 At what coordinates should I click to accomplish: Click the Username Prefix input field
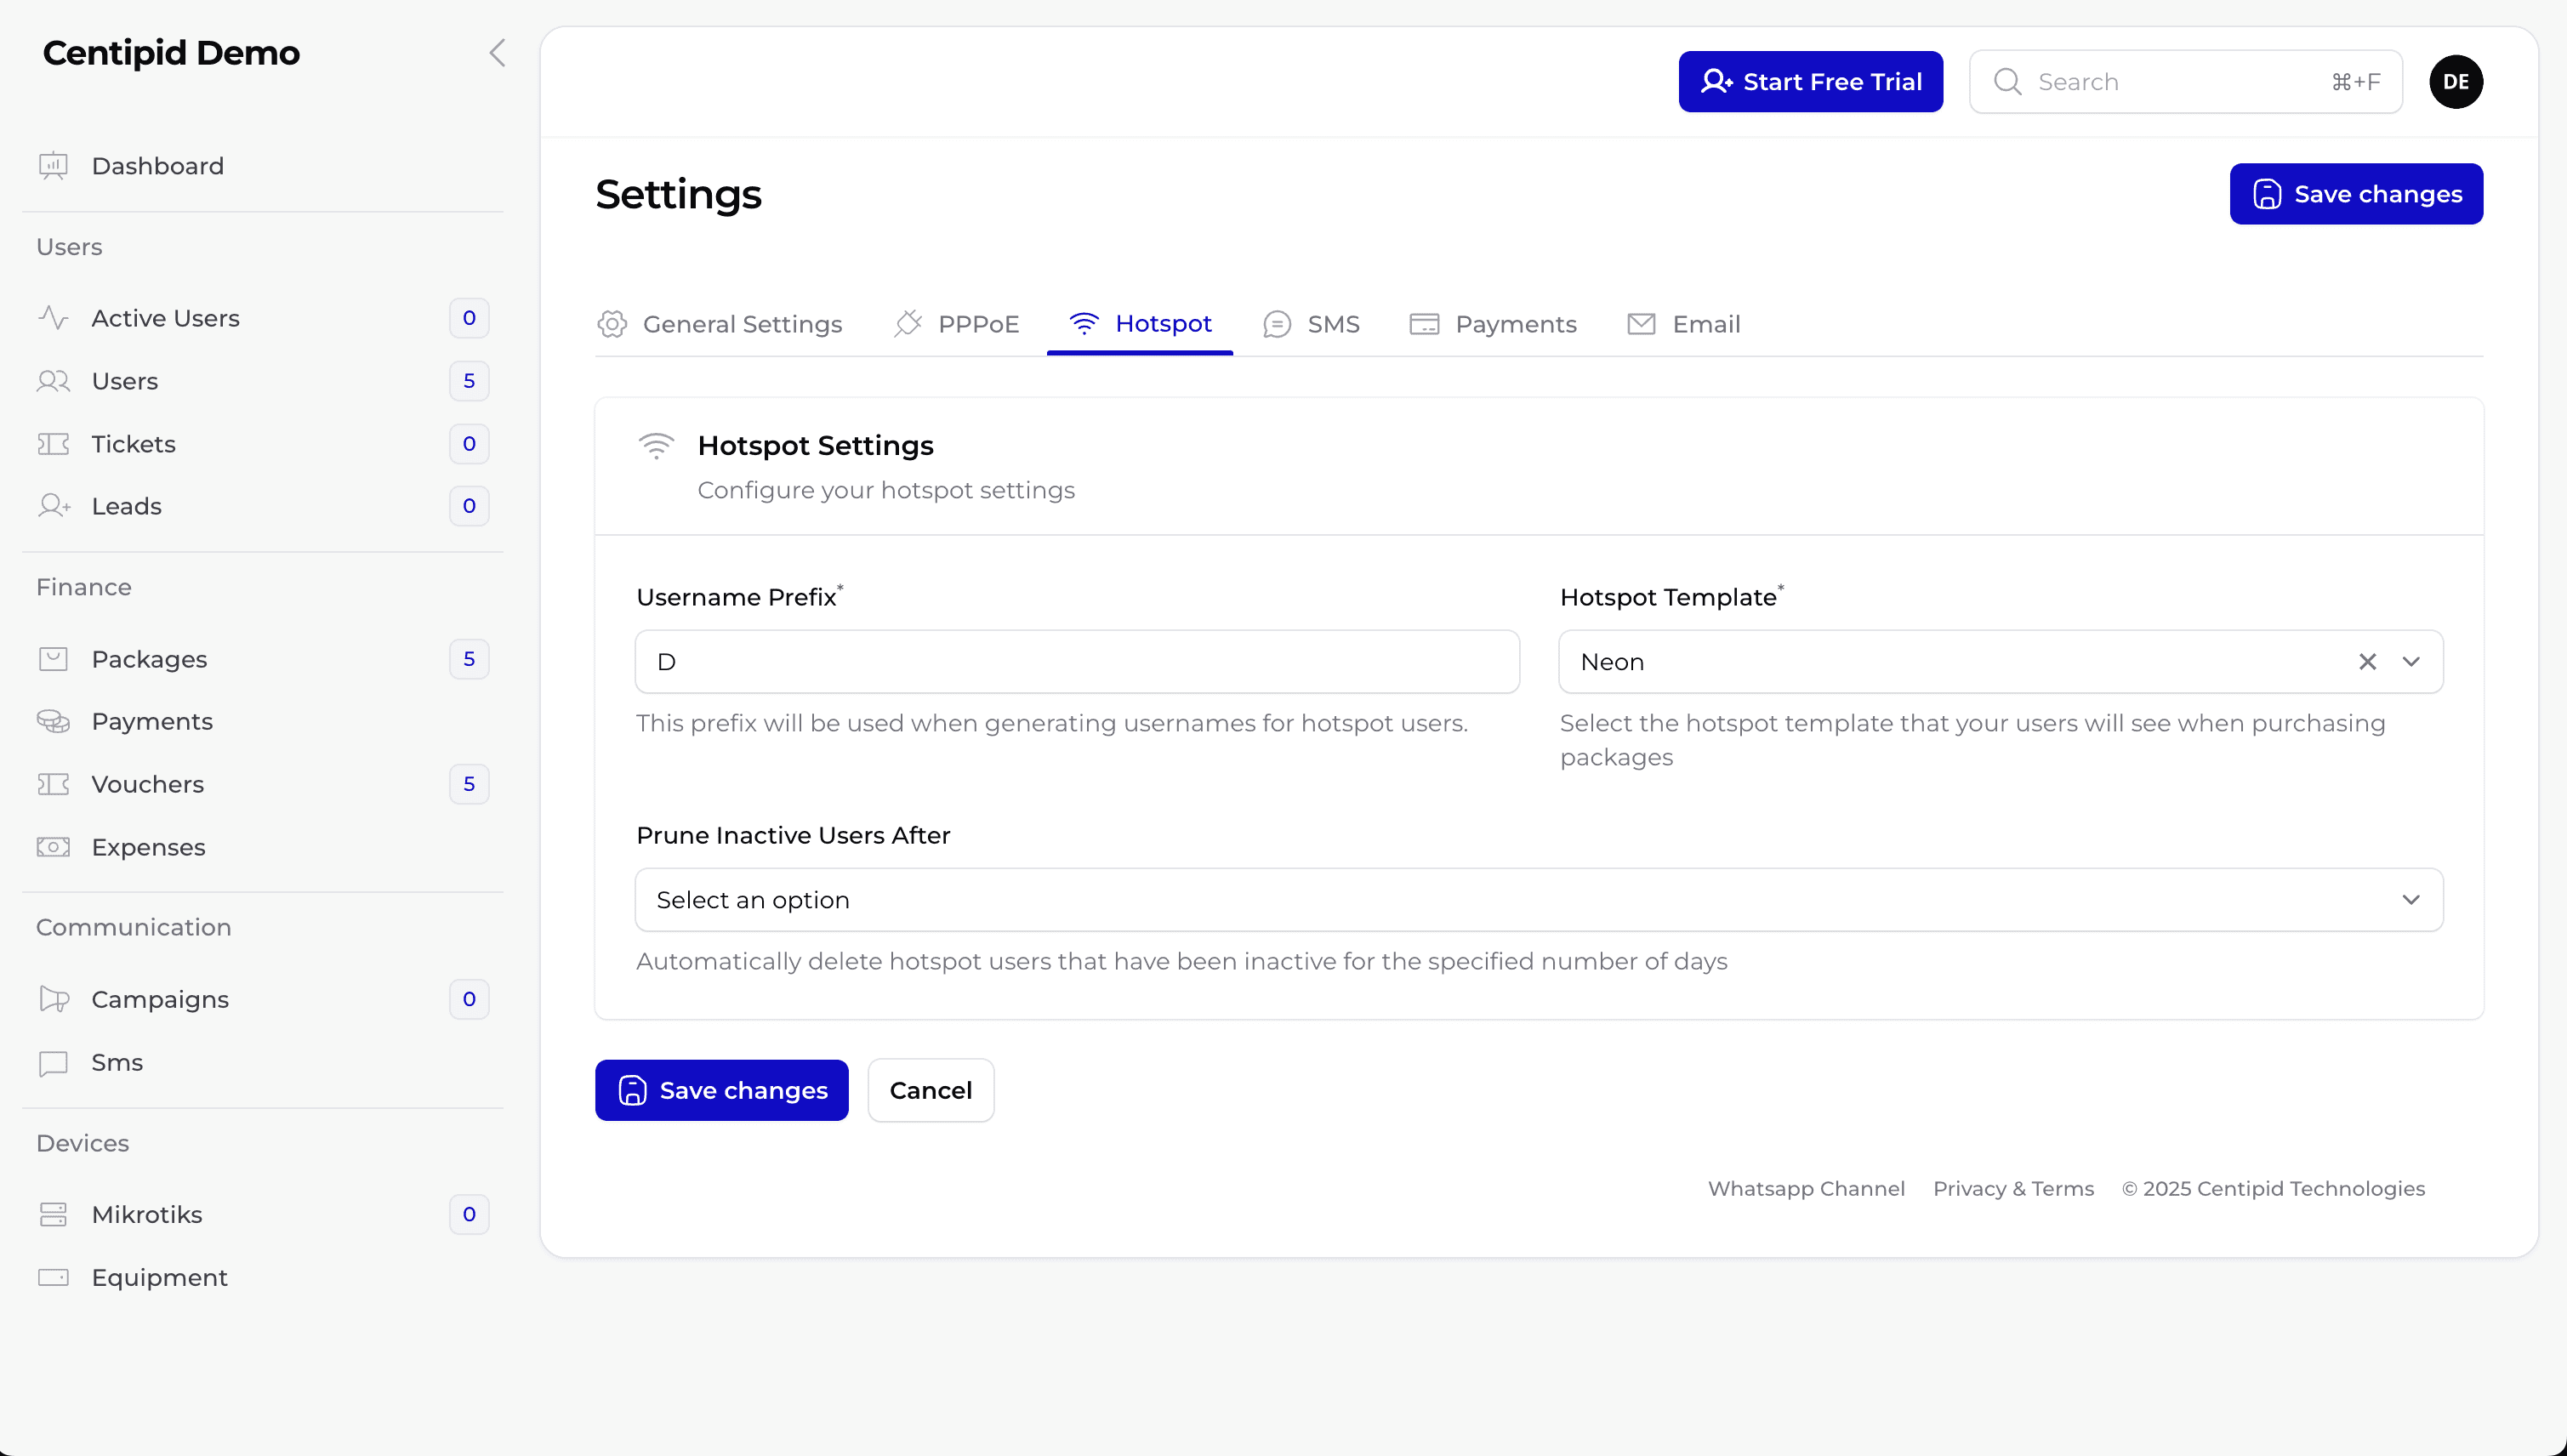point(1077,661)
